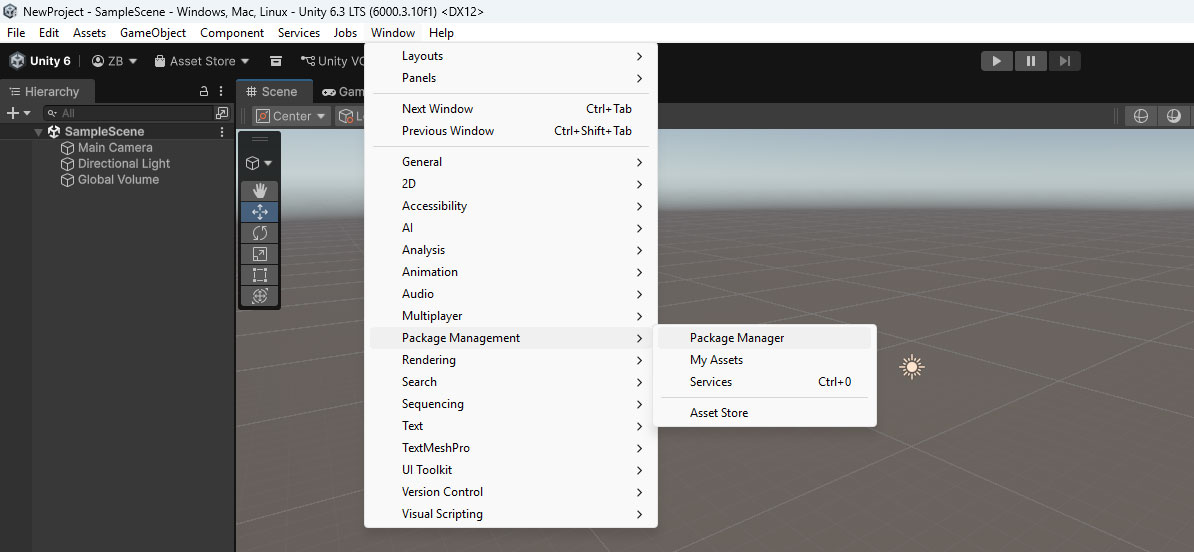
Task: Open the Edit menu
Action: pyautogui.click(x=49, y=33)
